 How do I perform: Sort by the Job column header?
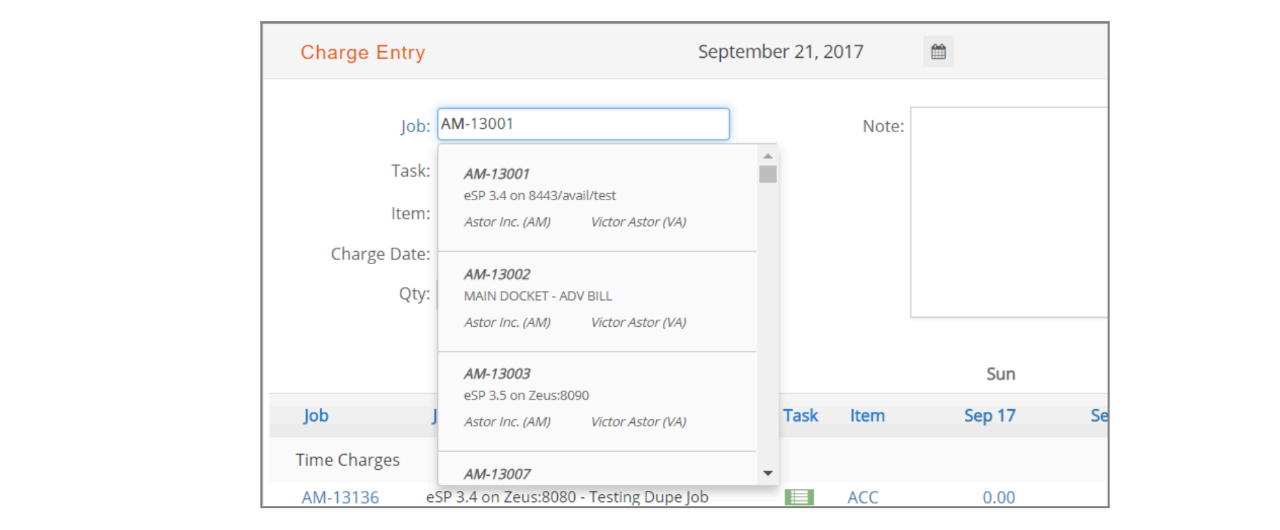[x=316, y=415]
